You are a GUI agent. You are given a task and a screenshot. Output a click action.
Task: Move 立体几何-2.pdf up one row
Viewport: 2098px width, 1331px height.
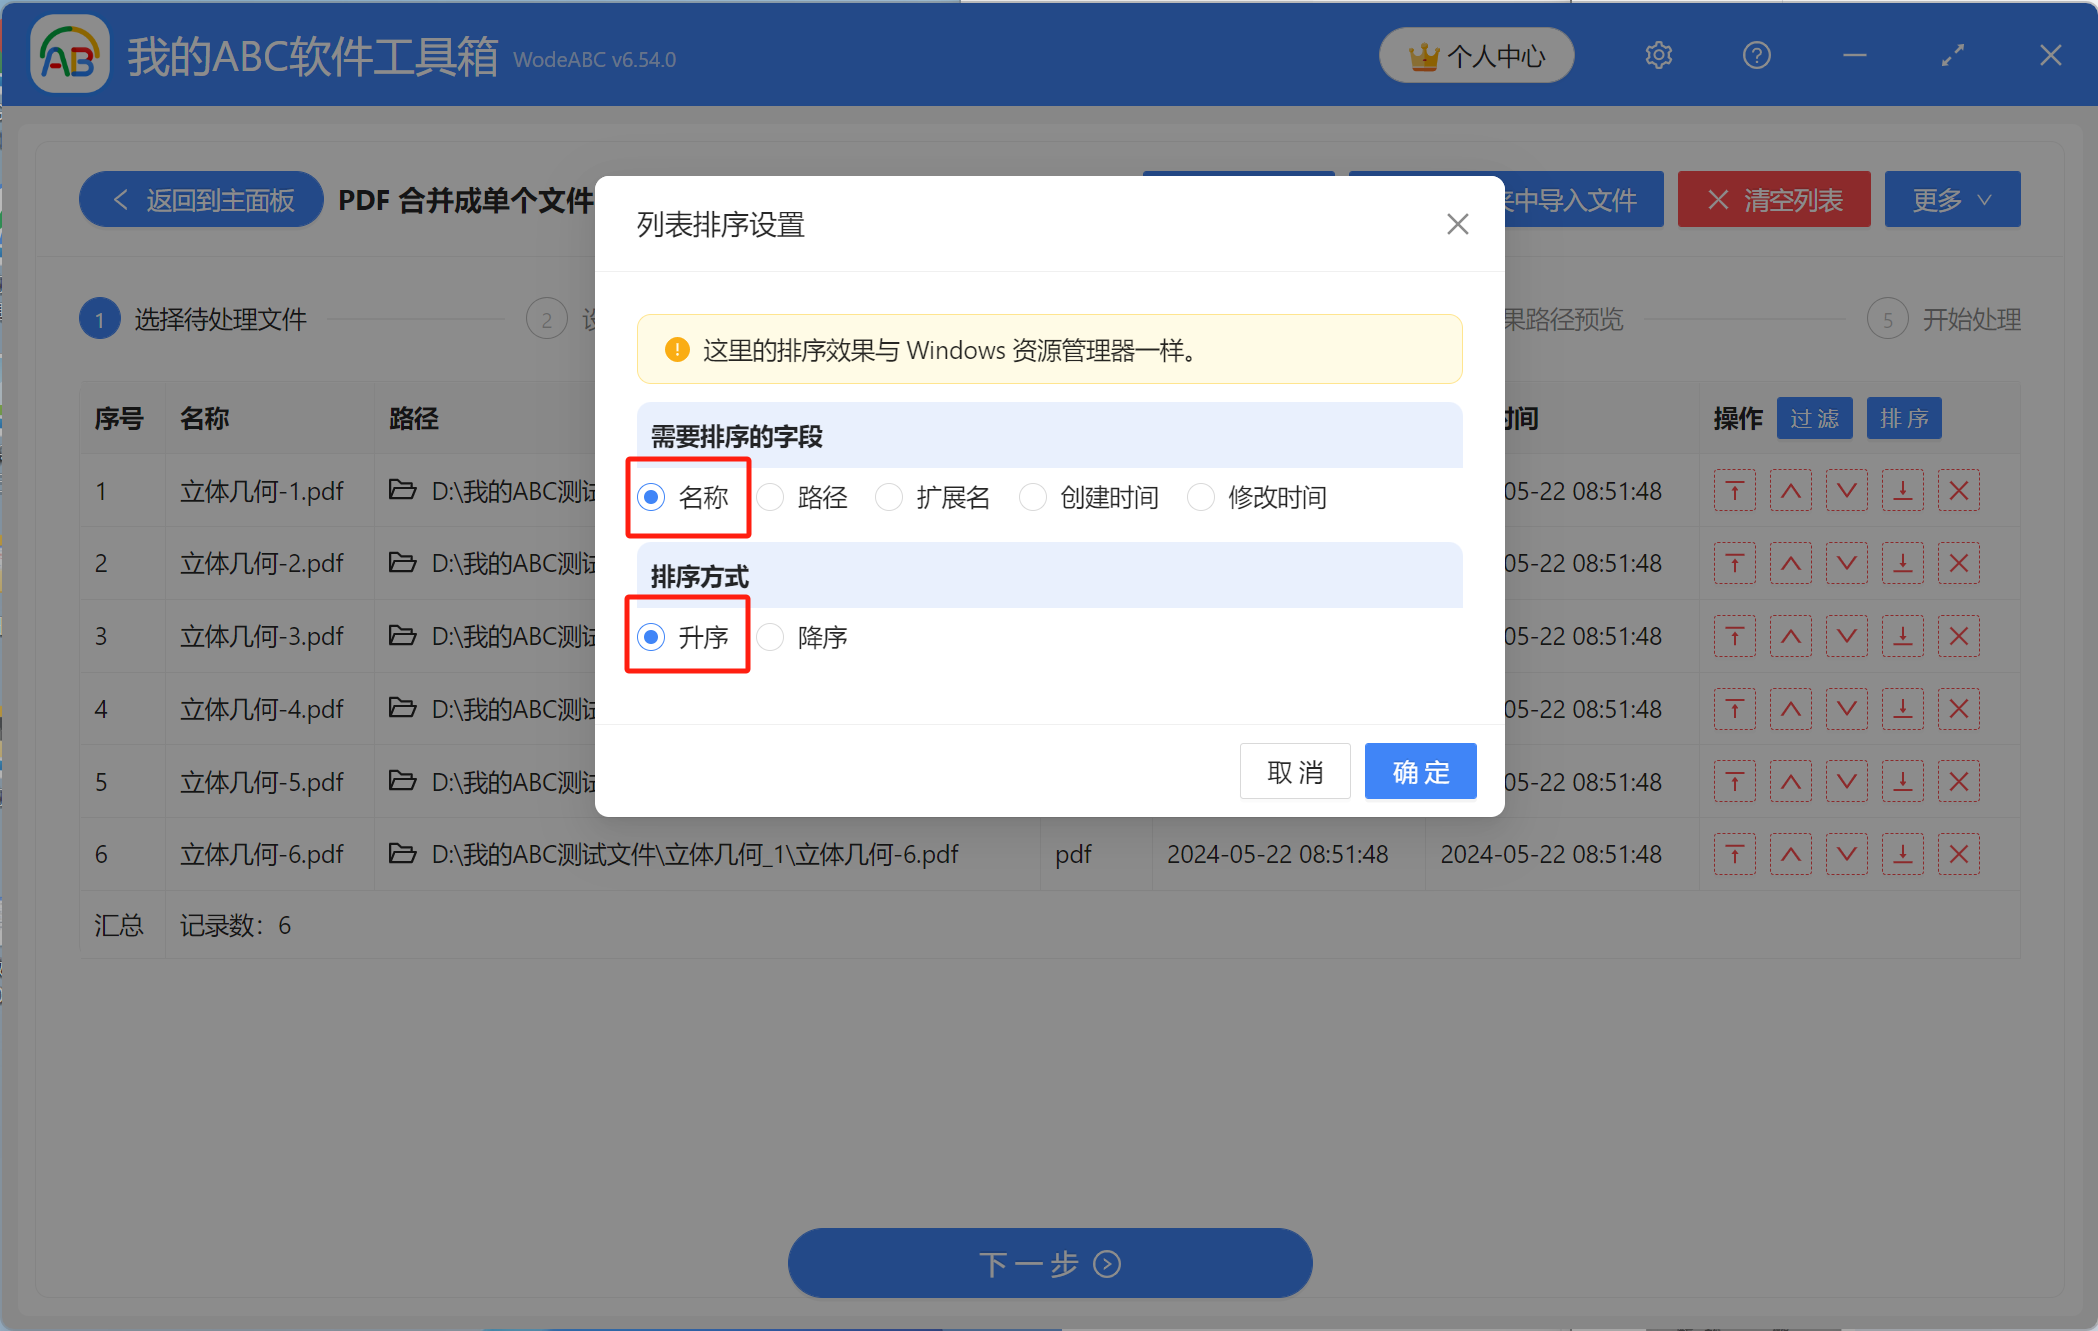pos(1790,563)
